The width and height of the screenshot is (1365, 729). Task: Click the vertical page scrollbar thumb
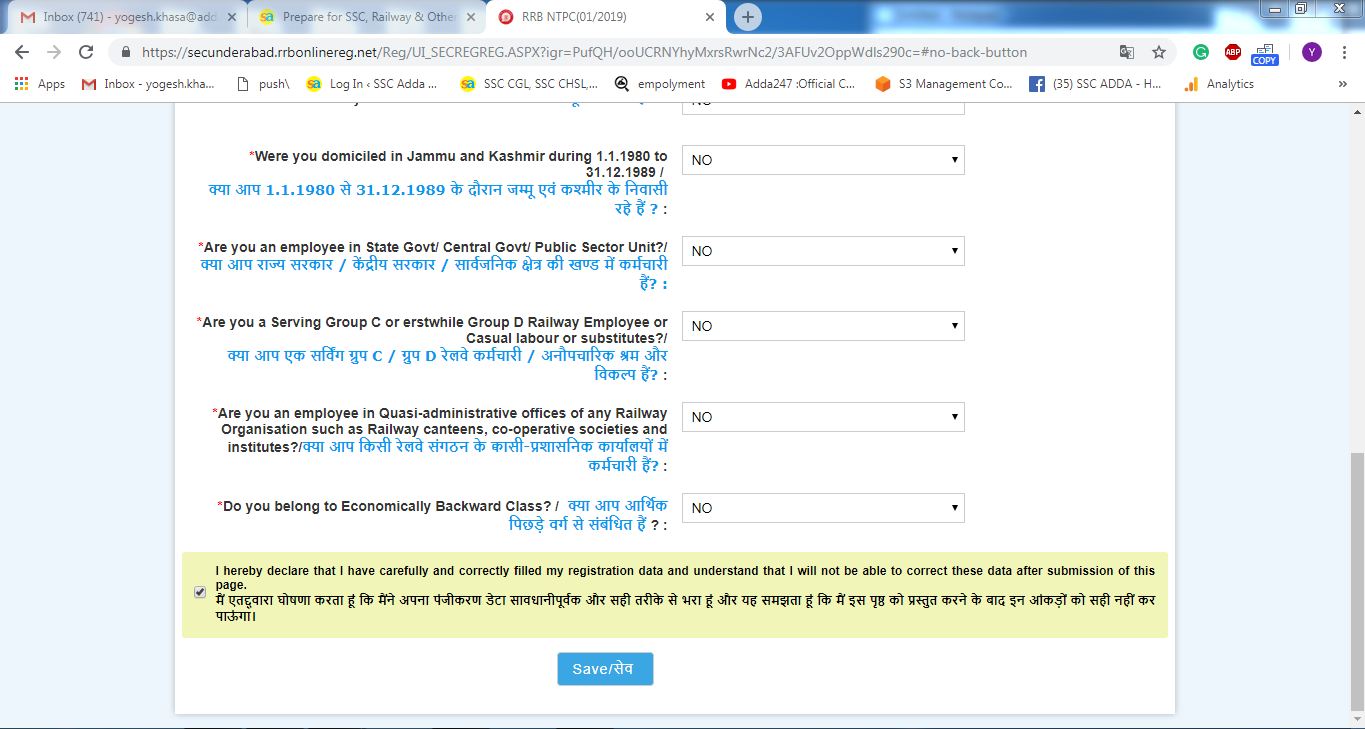[1356, 580]
